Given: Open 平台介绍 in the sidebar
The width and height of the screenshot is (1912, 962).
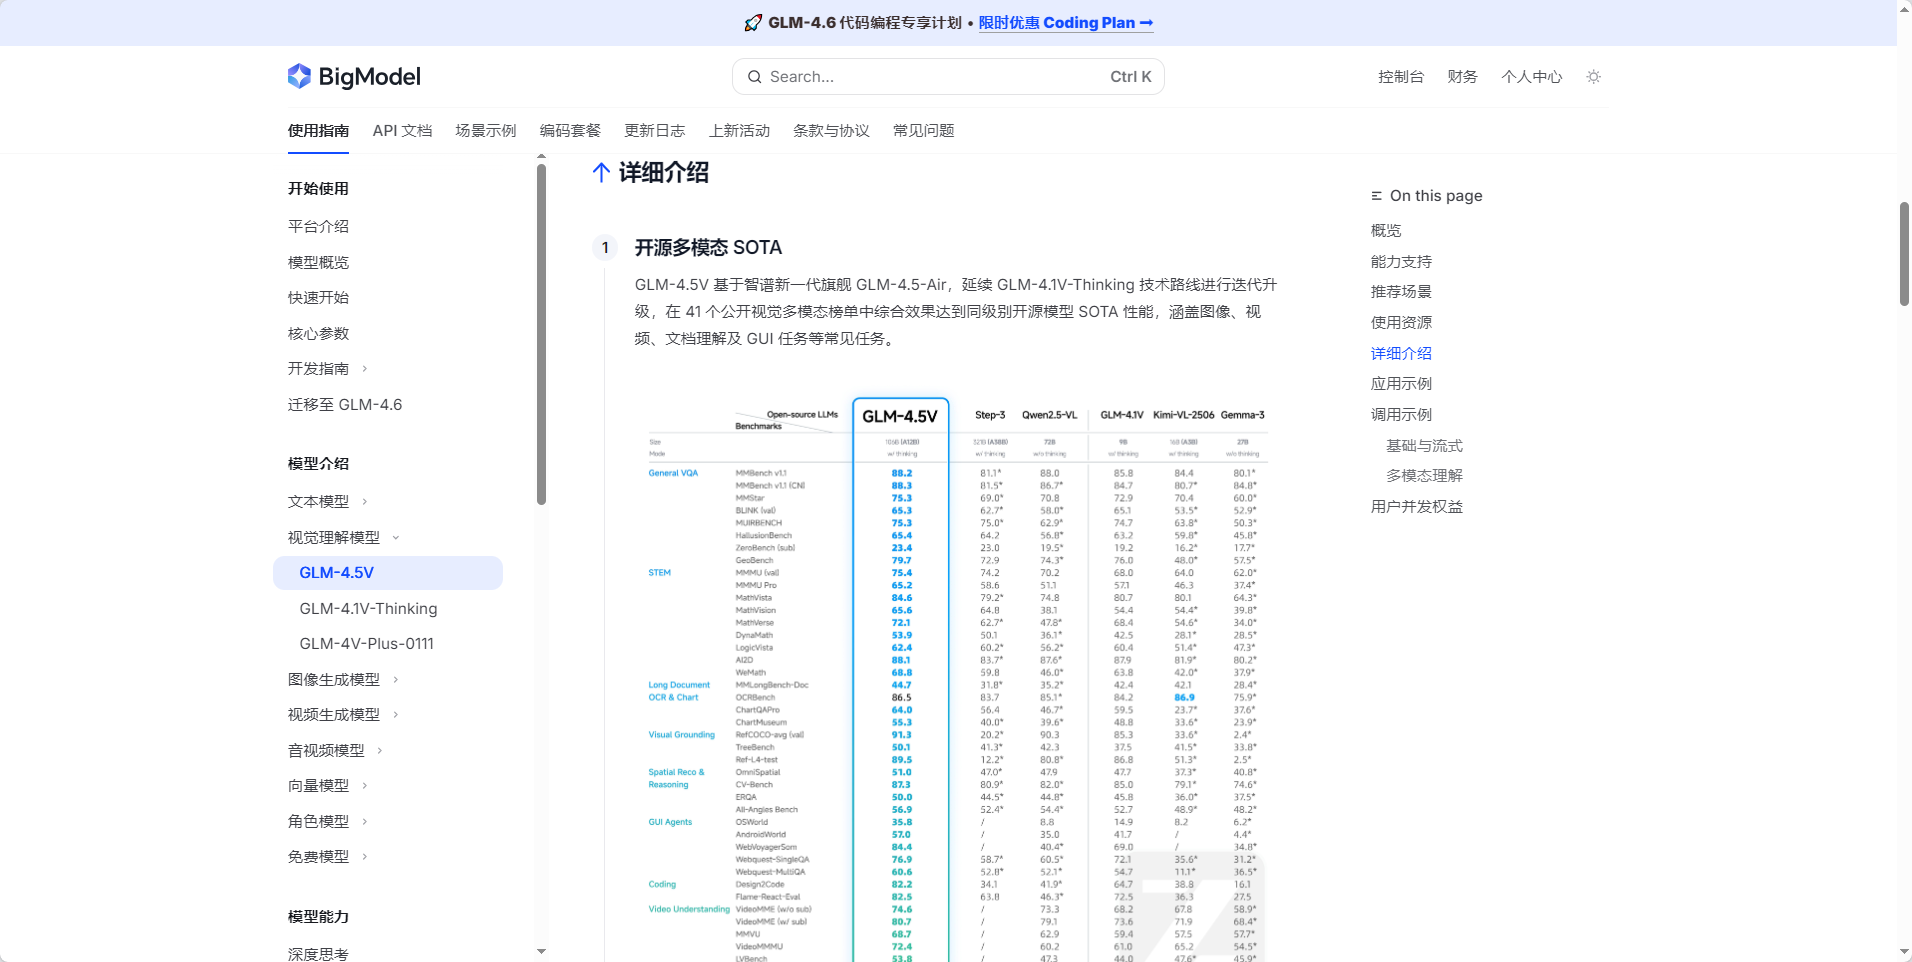Looking at the screenshot, I should point(318,227).
